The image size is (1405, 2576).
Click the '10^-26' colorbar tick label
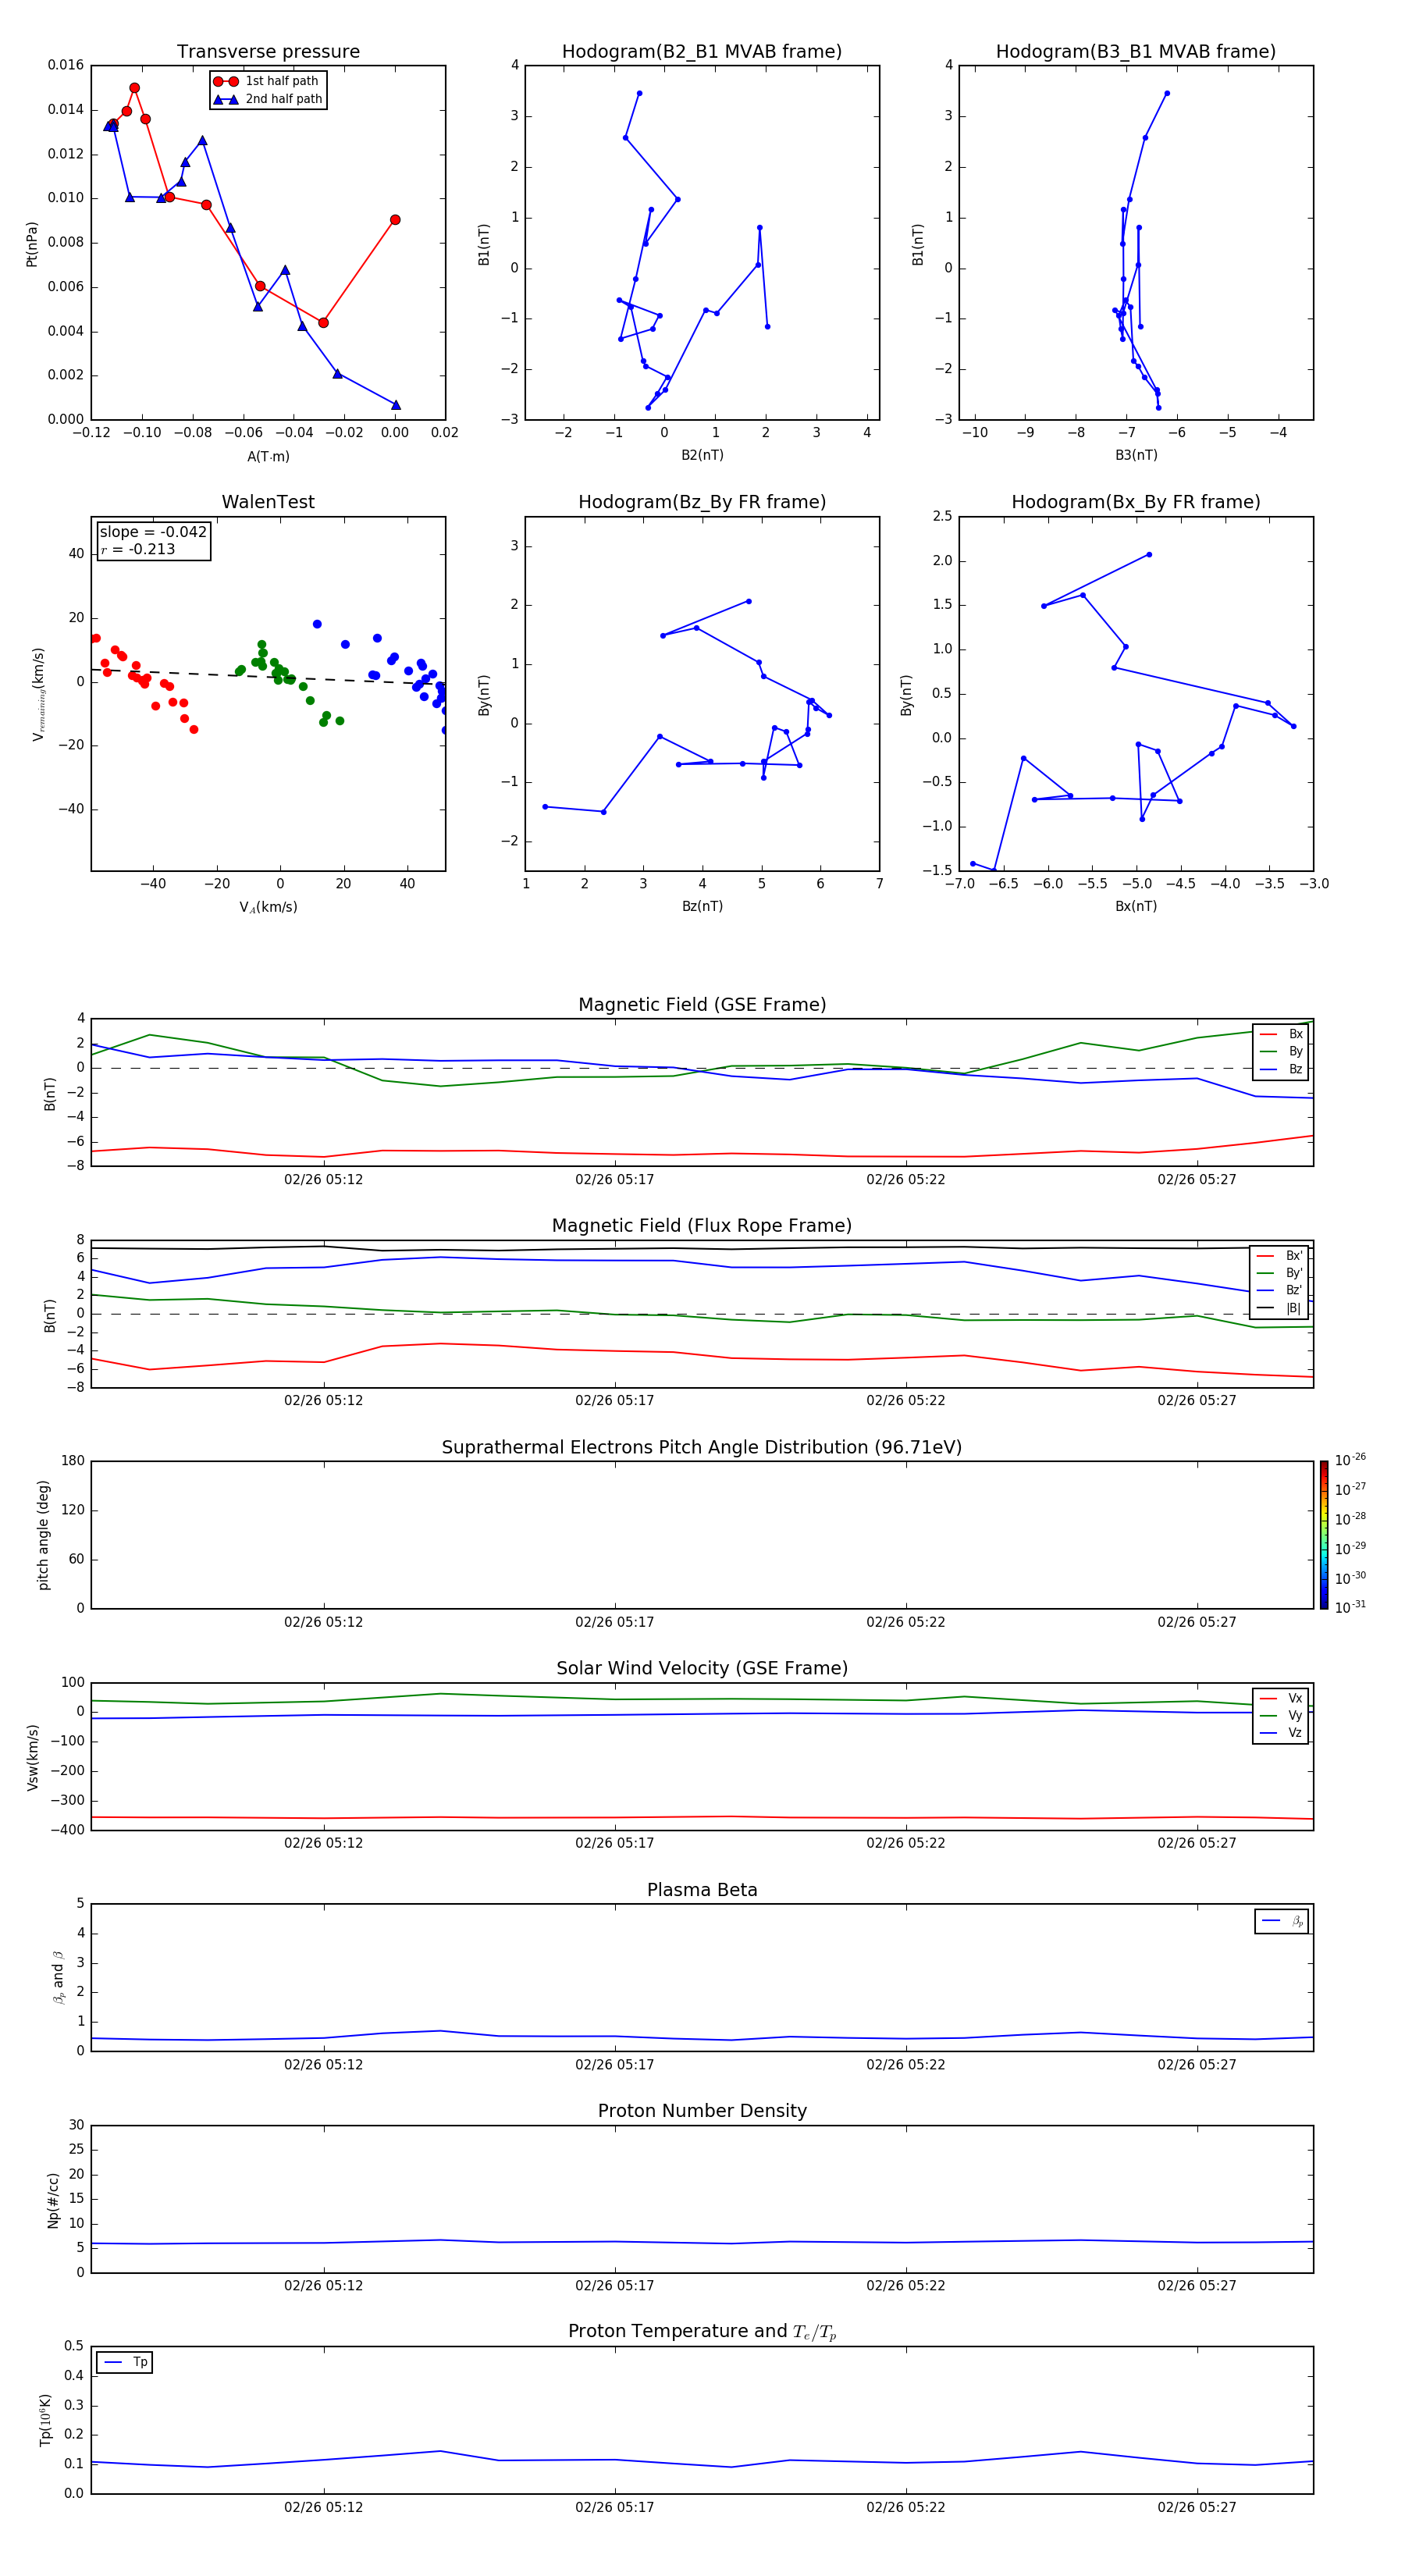point(1350,1460)
